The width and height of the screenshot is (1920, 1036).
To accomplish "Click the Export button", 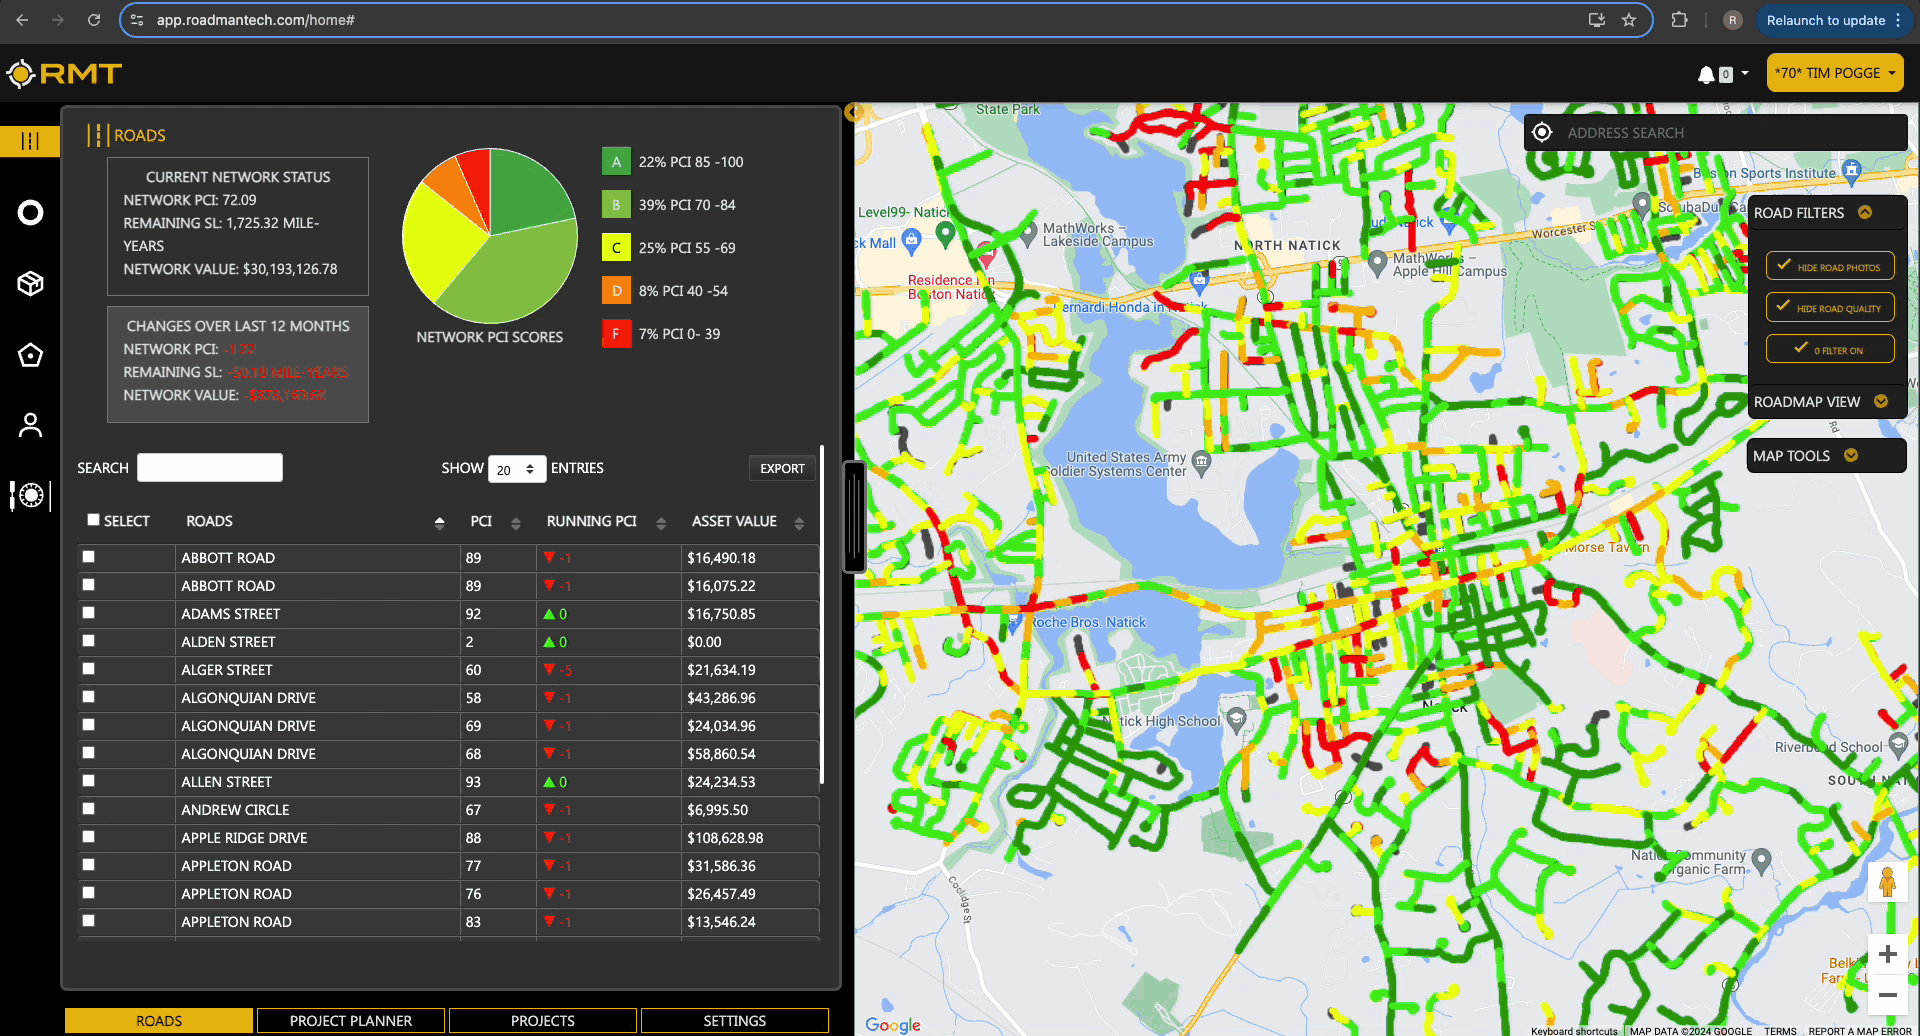I will pyautogui.click(x=782, y=468).
